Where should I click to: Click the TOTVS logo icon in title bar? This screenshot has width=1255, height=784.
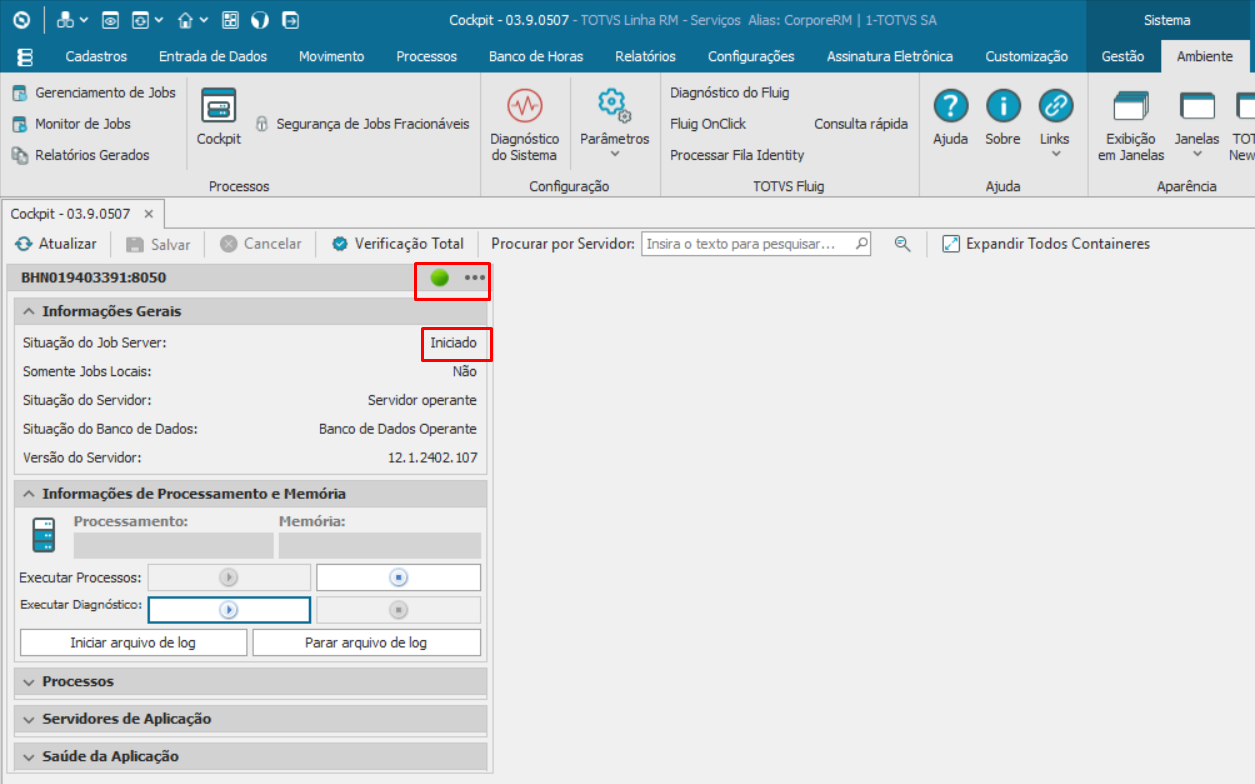click(22, 20)
